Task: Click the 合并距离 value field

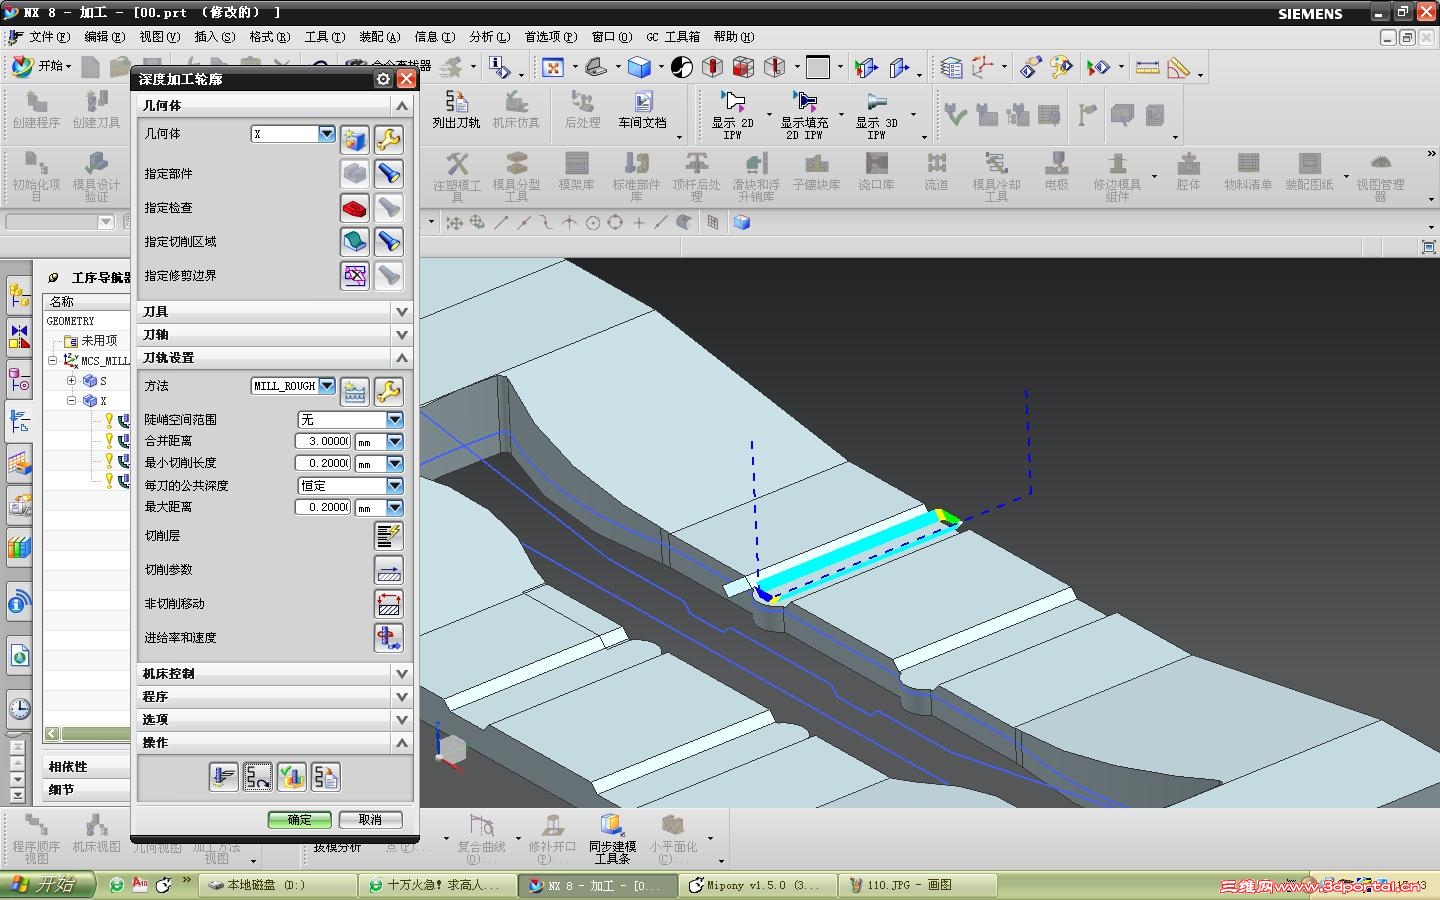Action: (322, 441)
